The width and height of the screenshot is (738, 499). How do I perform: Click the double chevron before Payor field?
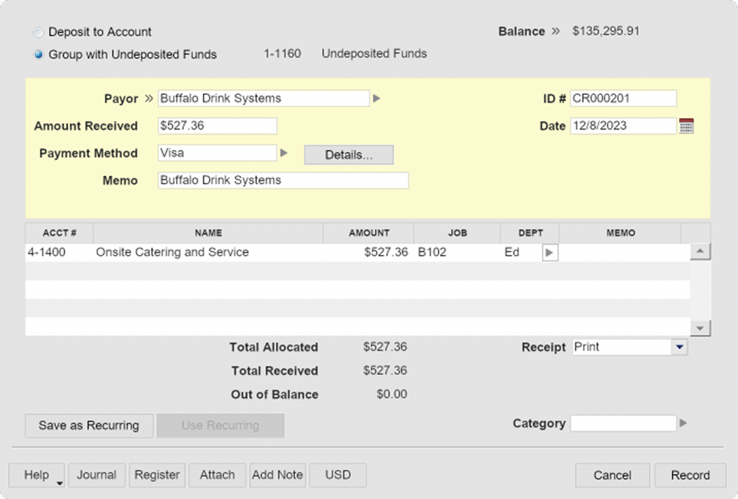149,99
